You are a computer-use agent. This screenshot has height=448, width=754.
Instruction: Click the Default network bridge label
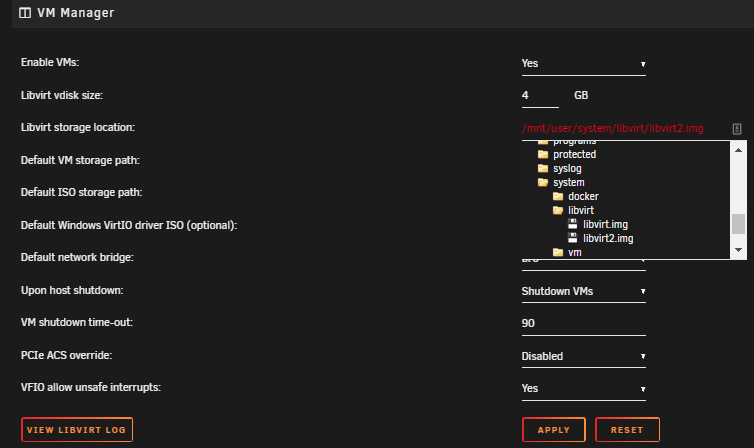click(x=77, y=258)
